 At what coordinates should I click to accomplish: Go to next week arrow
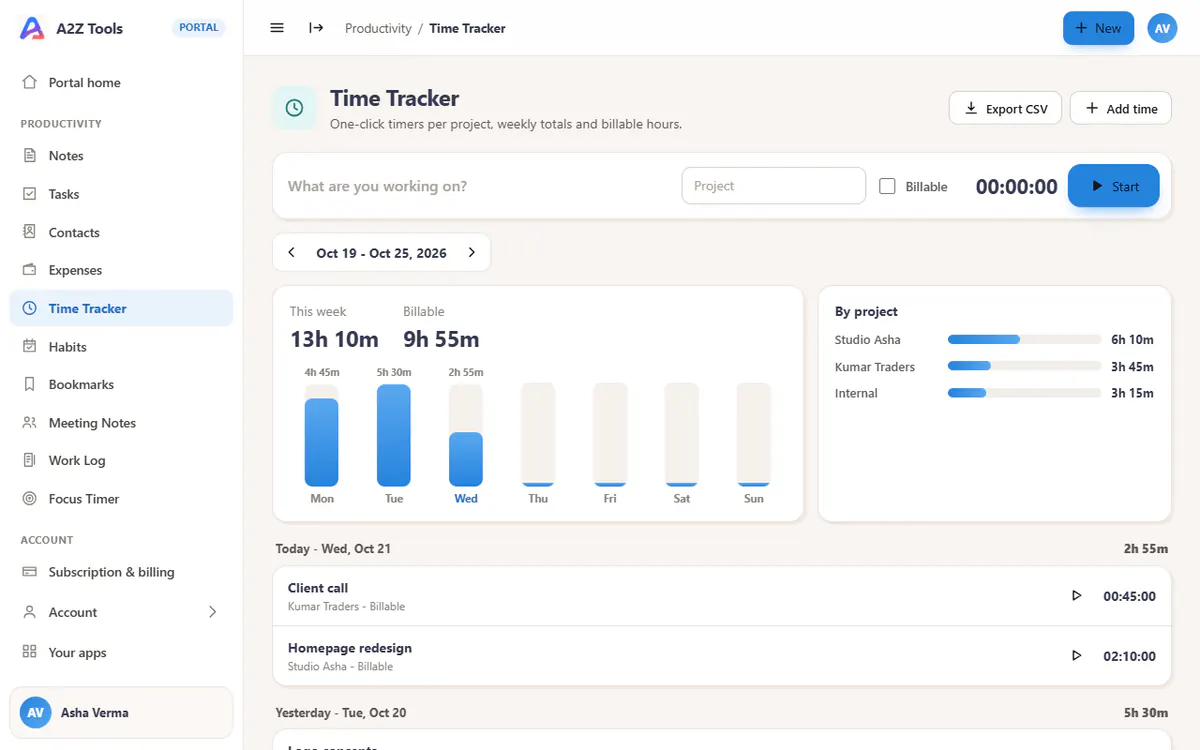tap(471, 253)
